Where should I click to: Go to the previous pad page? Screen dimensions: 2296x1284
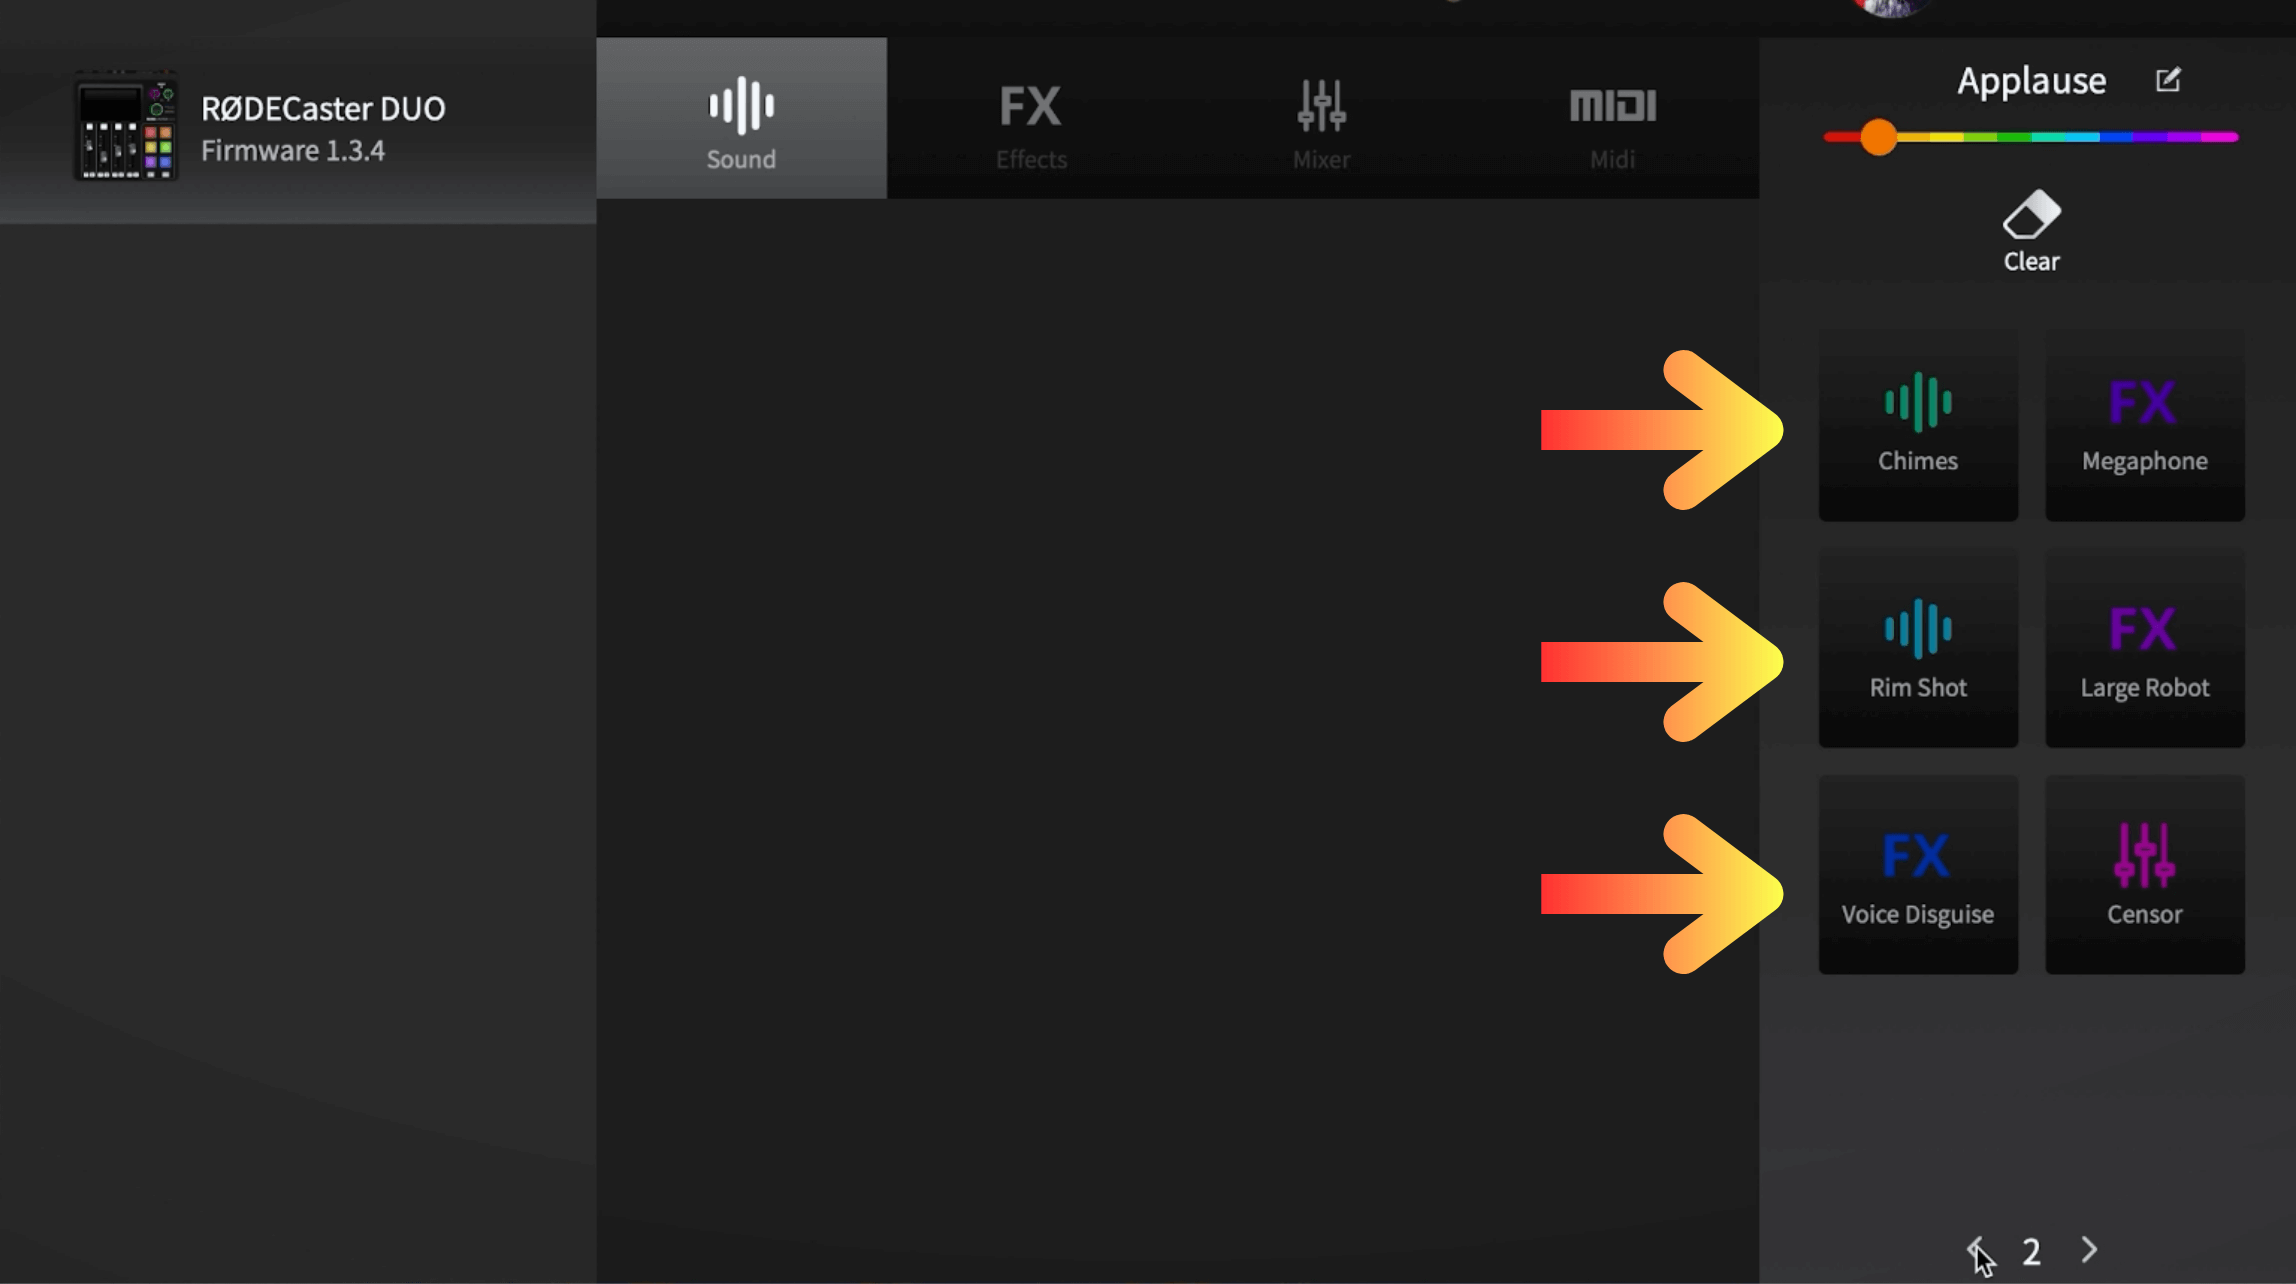pyautogui.click(x=1975, y=1249)
